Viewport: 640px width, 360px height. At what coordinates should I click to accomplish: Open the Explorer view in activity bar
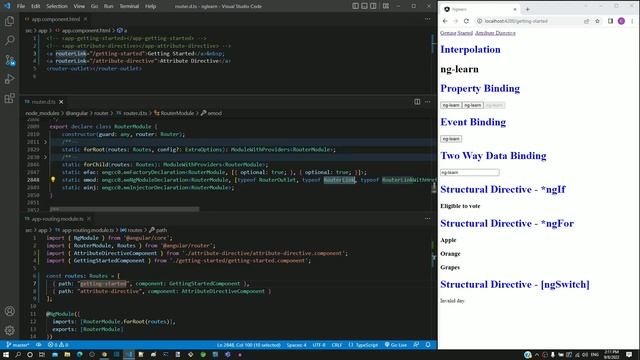tap(9, 21)
